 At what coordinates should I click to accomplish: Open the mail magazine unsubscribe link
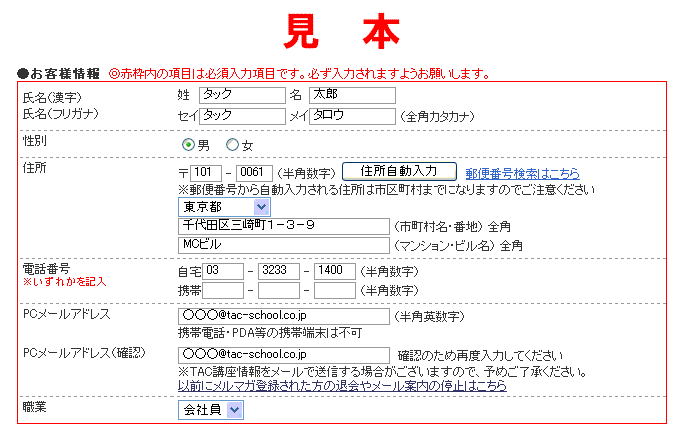tap(342, 386)
